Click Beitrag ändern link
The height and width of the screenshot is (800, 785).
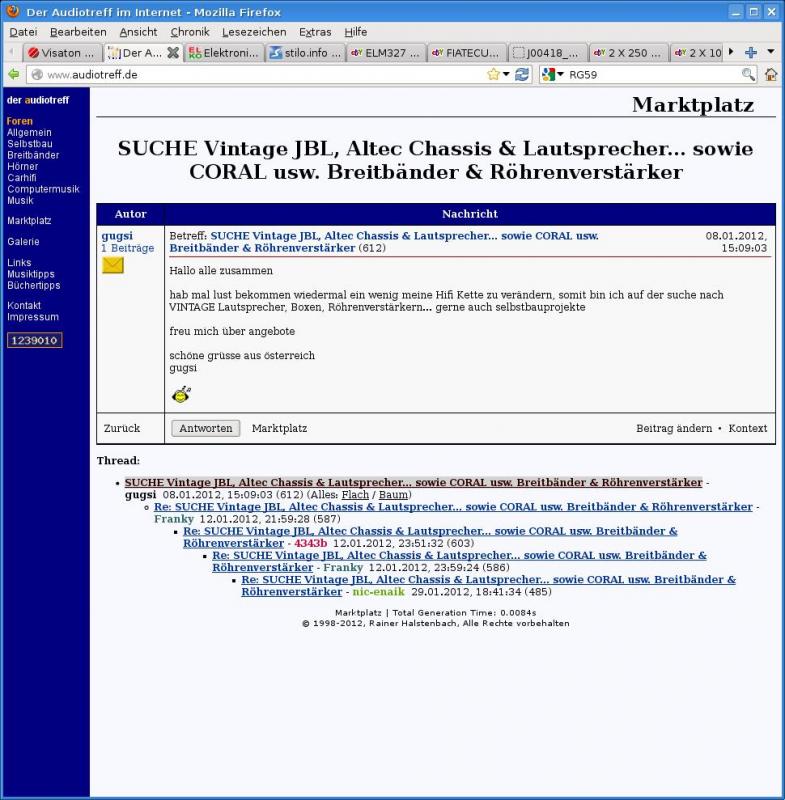pyautogui.click(x=674, y=428)
